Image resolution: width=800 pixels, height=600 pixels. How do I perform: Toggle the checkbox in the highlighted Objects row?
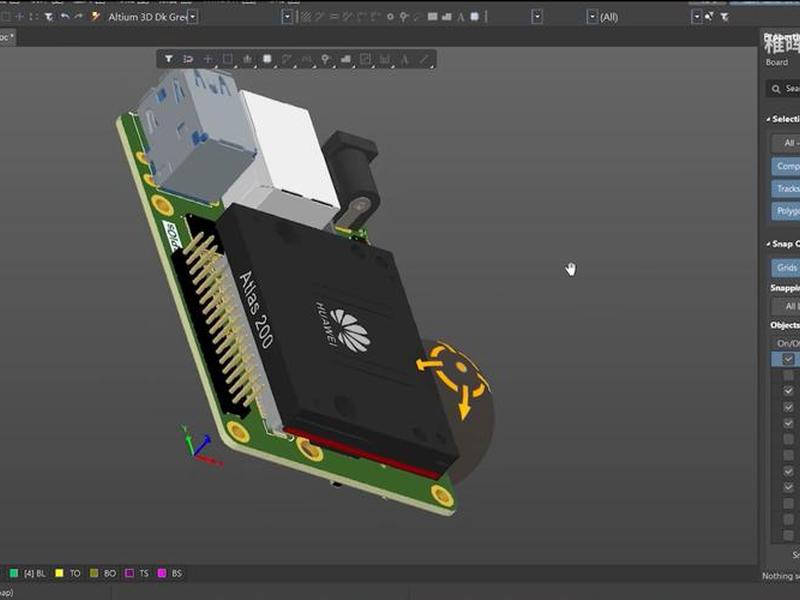(x=788, y=359)
